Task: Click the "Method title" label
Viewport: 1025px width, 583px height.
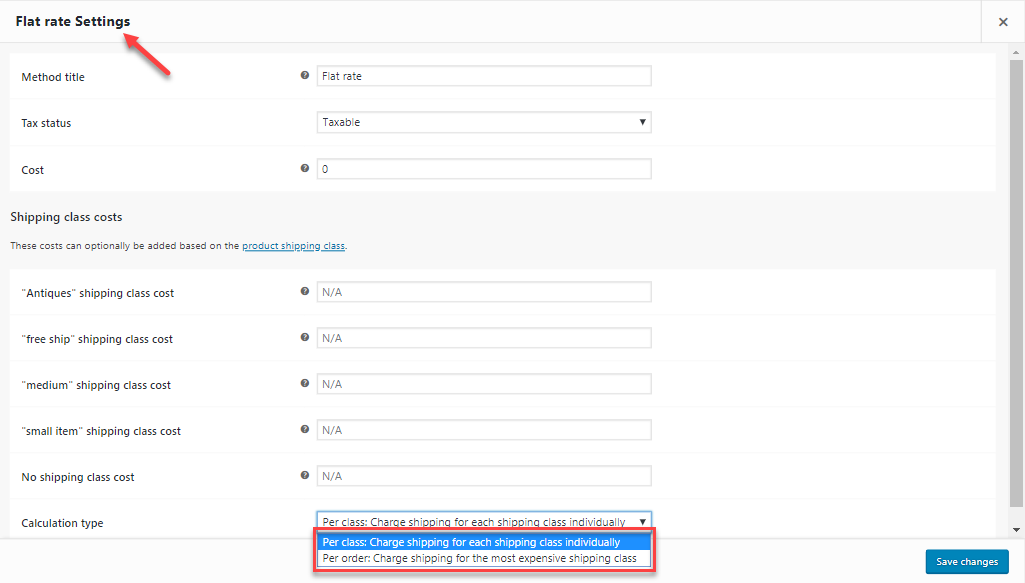Action: (x=53, y=77)
